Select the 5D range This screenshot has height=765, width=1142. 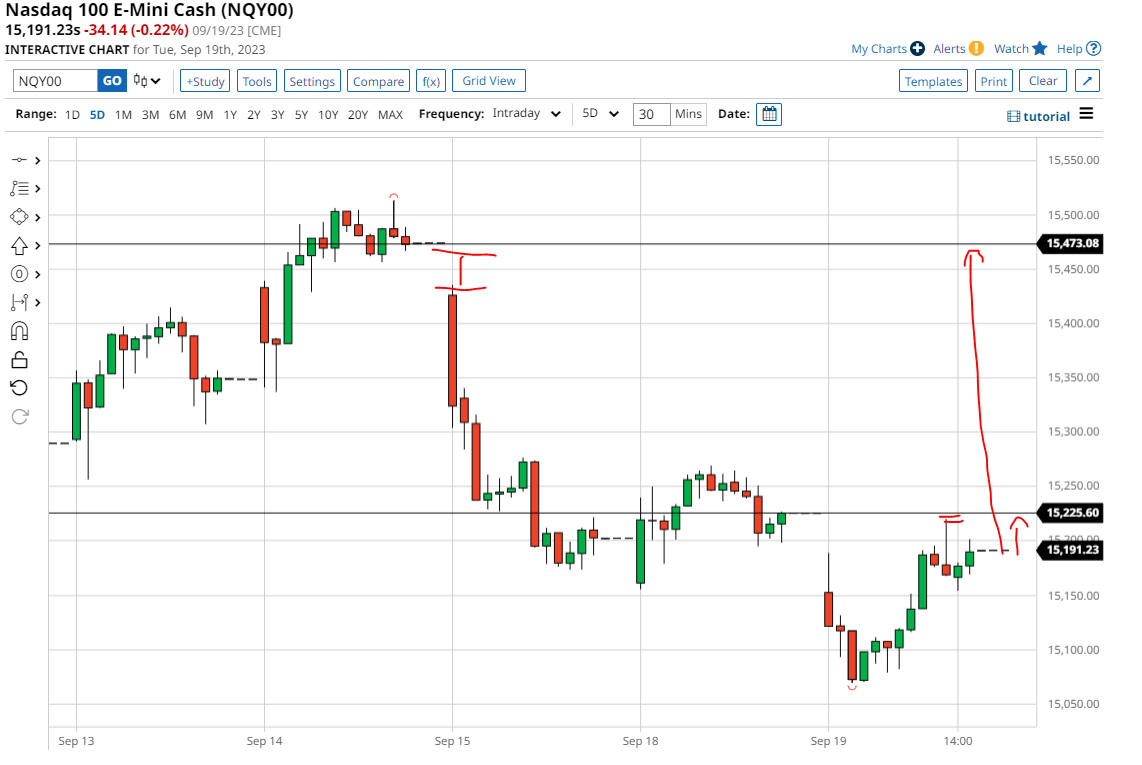click(97, 114)
